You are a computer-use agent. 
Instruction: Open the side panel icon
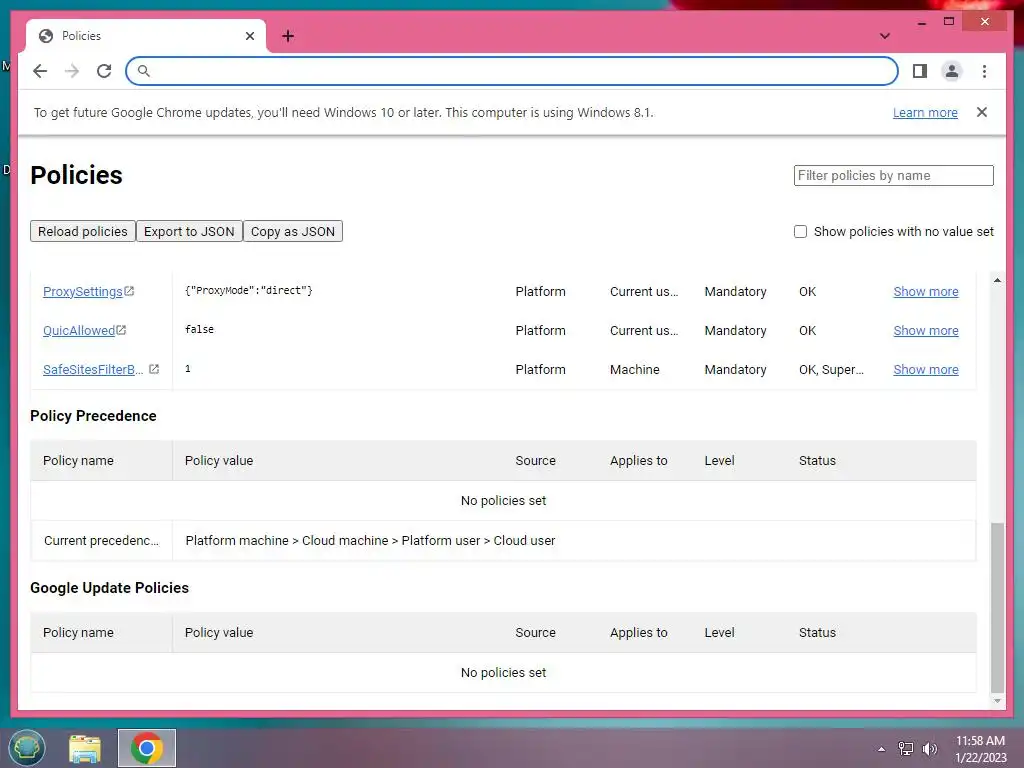coord(920,71)
